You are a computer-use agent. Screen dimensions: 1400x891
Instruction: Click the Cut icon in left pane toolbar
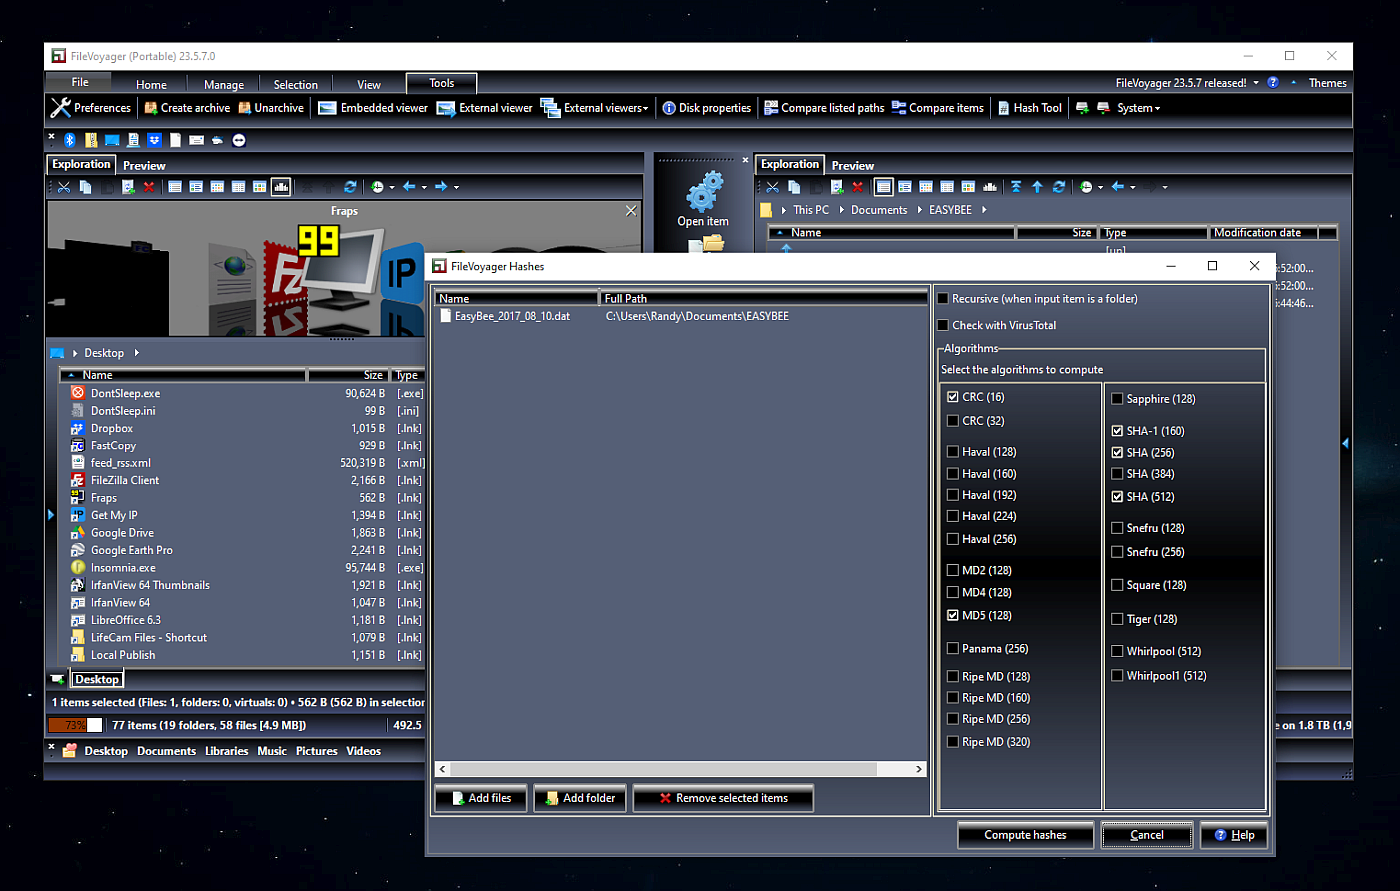pos(64,187)
